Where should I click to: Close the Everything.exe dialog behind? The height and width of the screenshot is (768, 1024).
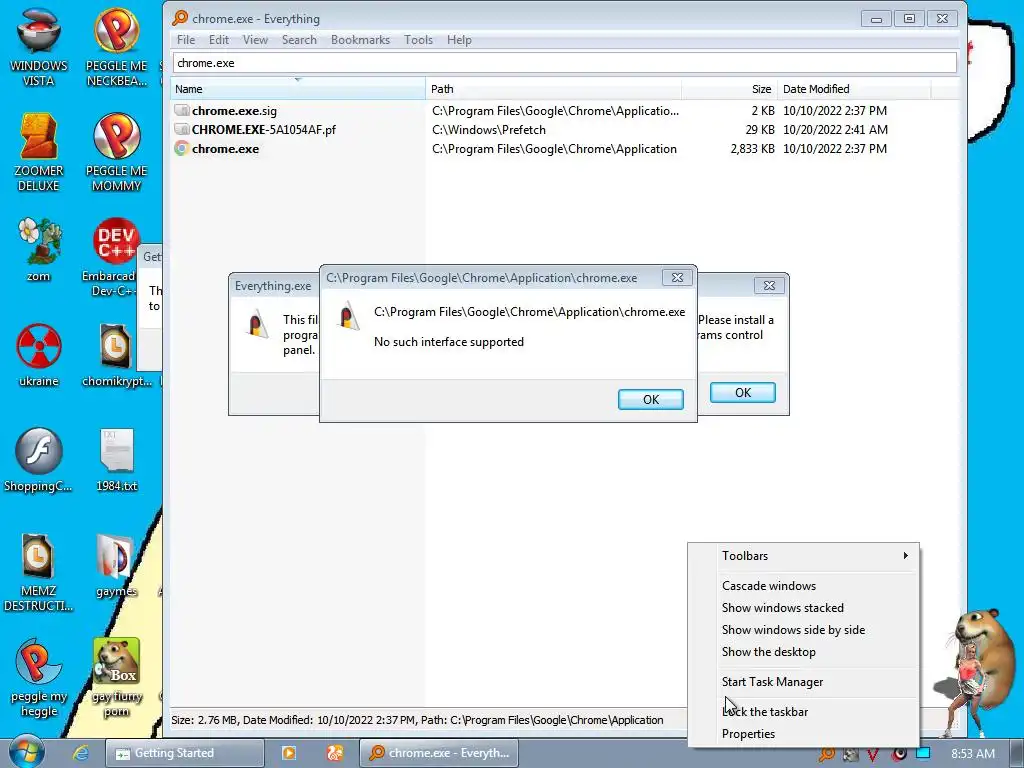(769, 285)
